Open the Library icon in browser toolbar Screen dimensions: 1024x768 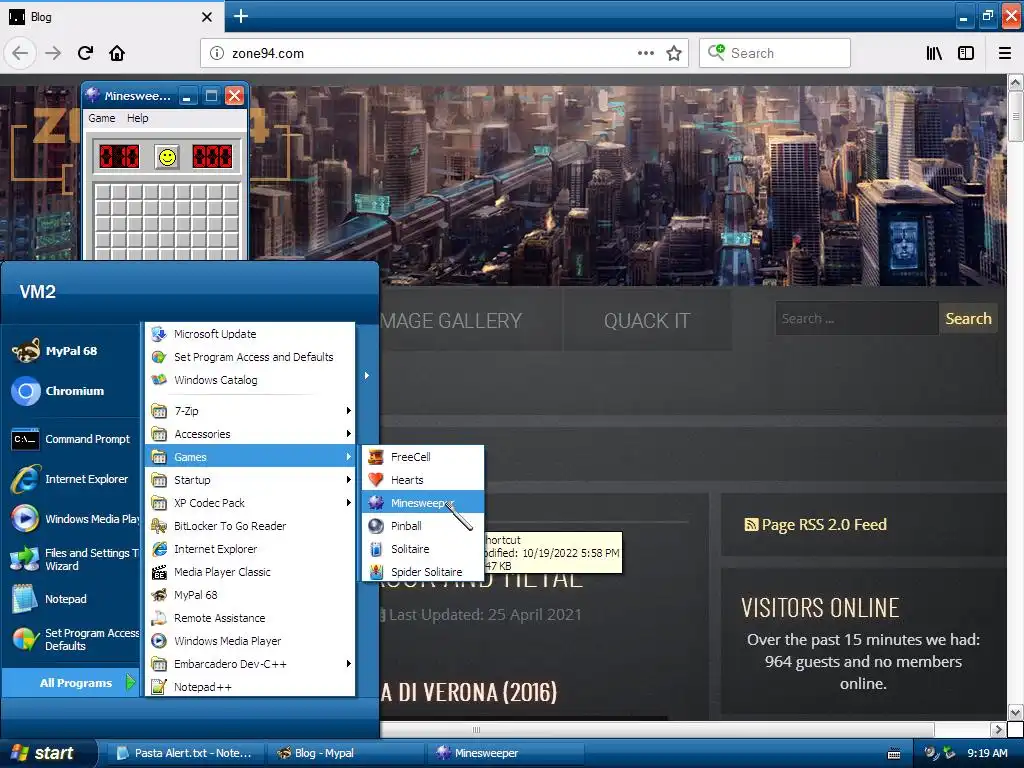934,53
